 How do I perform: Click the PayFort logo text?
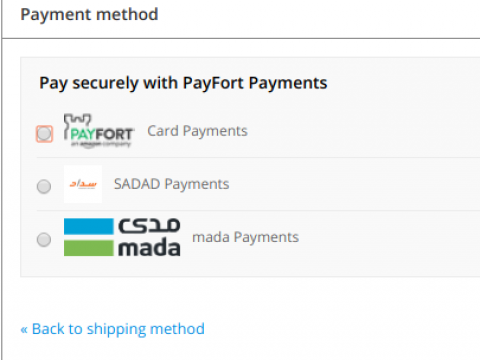[x=102, y=134]
